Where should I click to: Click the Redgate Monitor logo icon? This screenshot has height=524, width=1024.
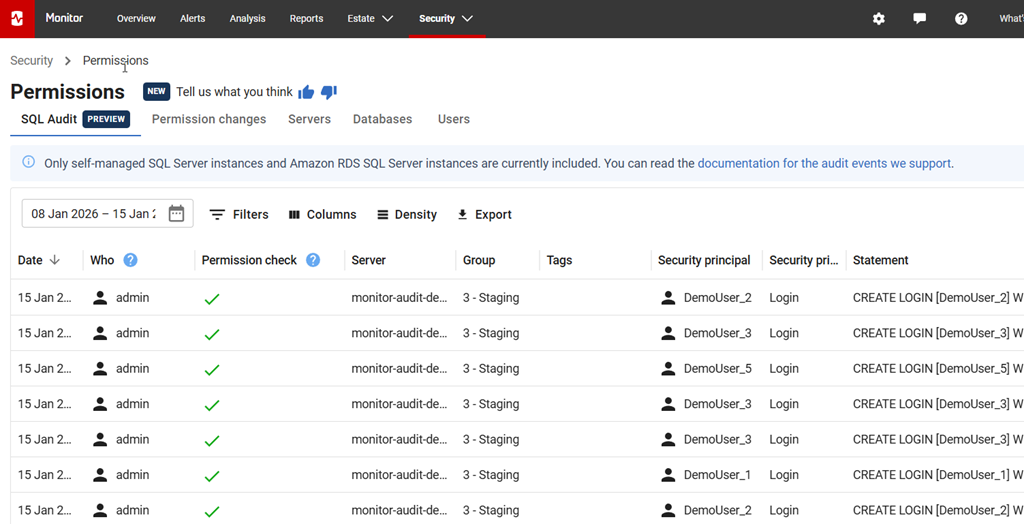click(16, 18)
